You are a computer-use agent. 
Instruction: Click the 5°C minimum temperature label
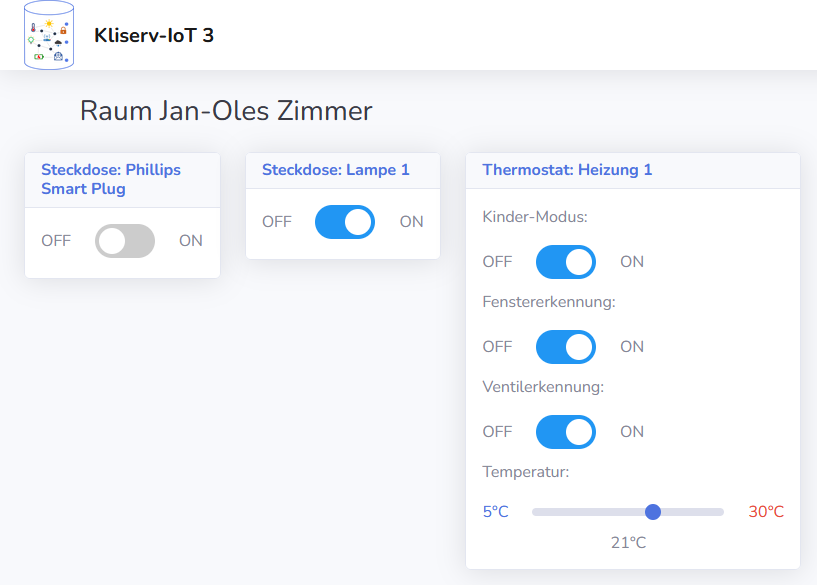[x=496, y=512]
